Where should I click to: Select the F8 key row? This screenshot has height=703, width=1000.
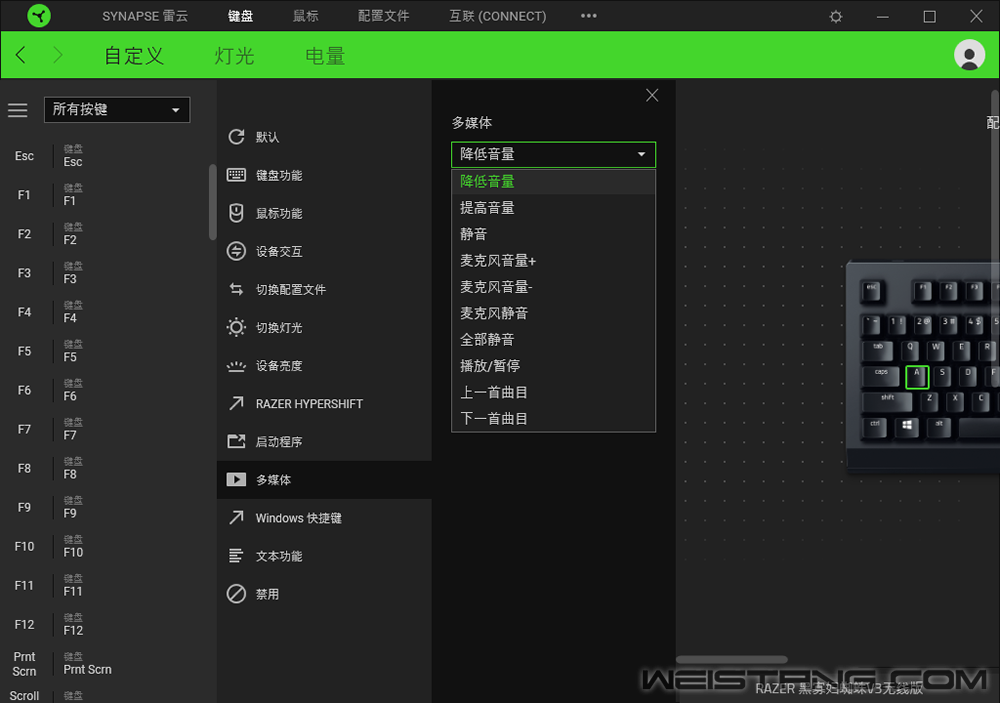pyautogui.click(x=105, y=468)
